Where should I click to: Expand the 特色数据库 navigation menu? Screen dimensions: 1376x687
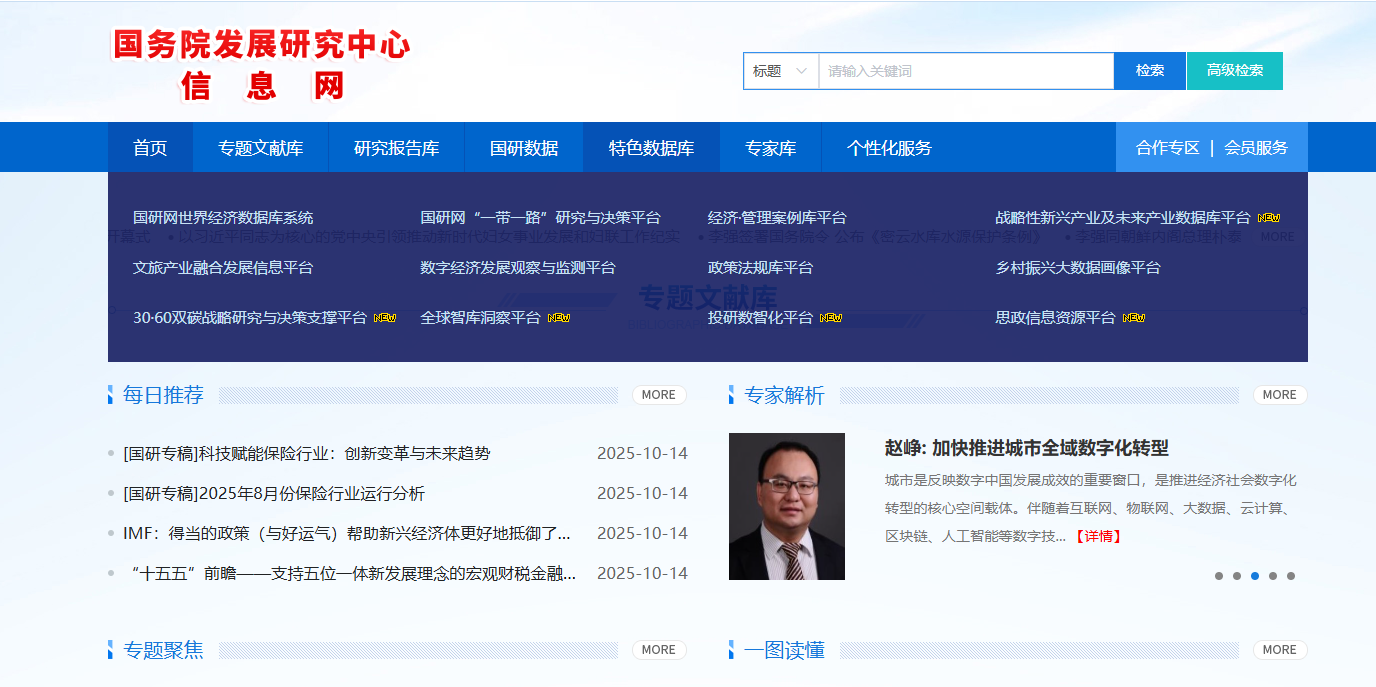click(651, 148)
